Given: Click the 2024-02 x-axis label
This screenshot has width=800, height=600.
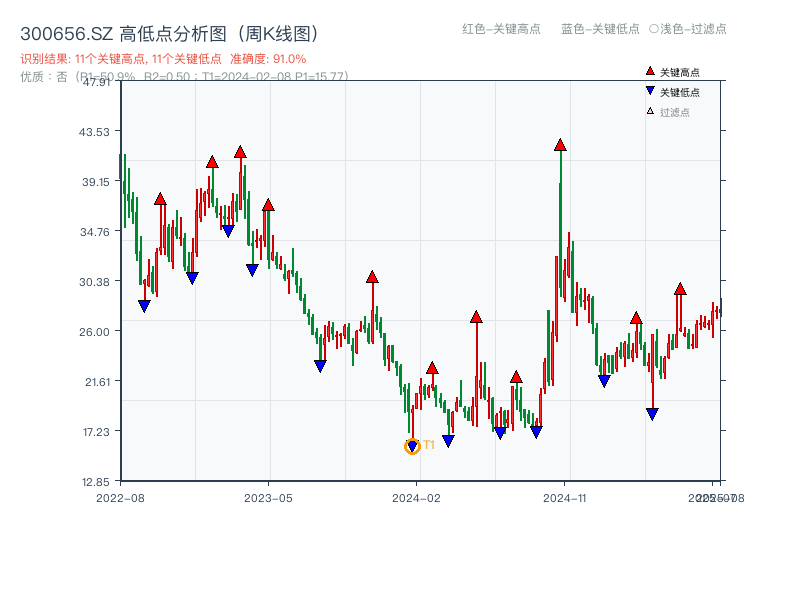Looking at the screenshot, I should [416, 498].
